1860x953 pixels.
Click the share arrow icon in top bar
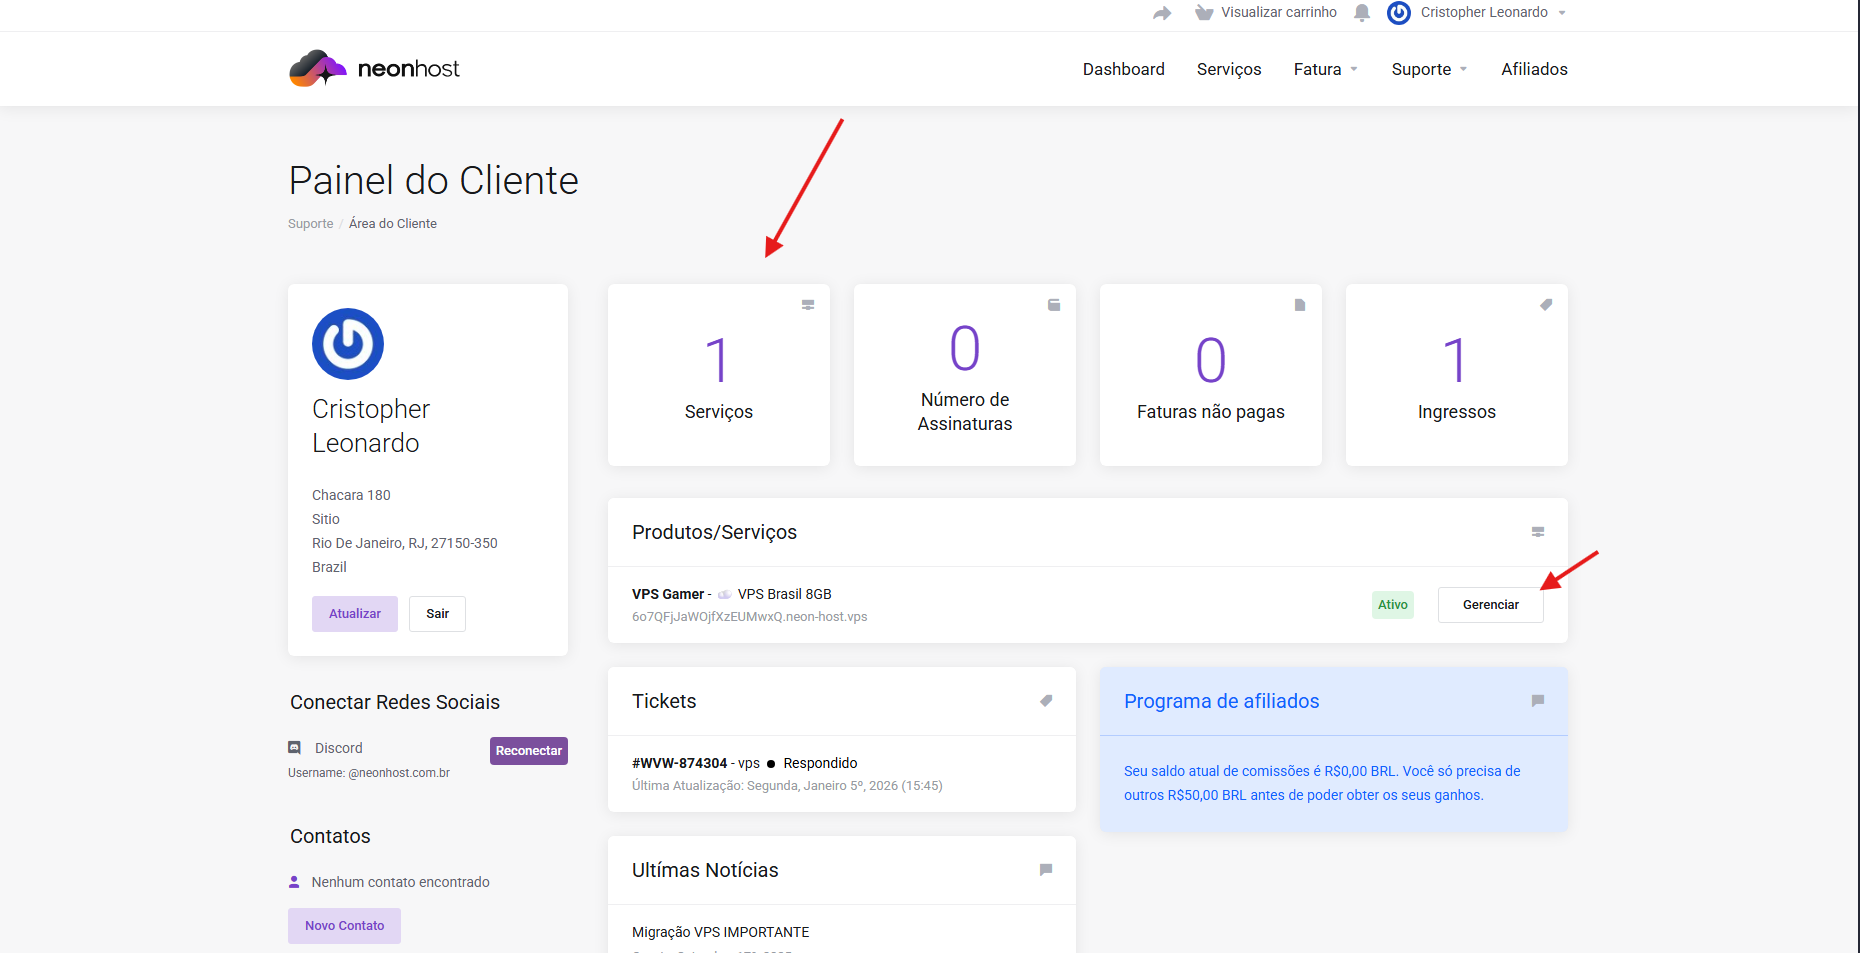tap(1161, 13)
